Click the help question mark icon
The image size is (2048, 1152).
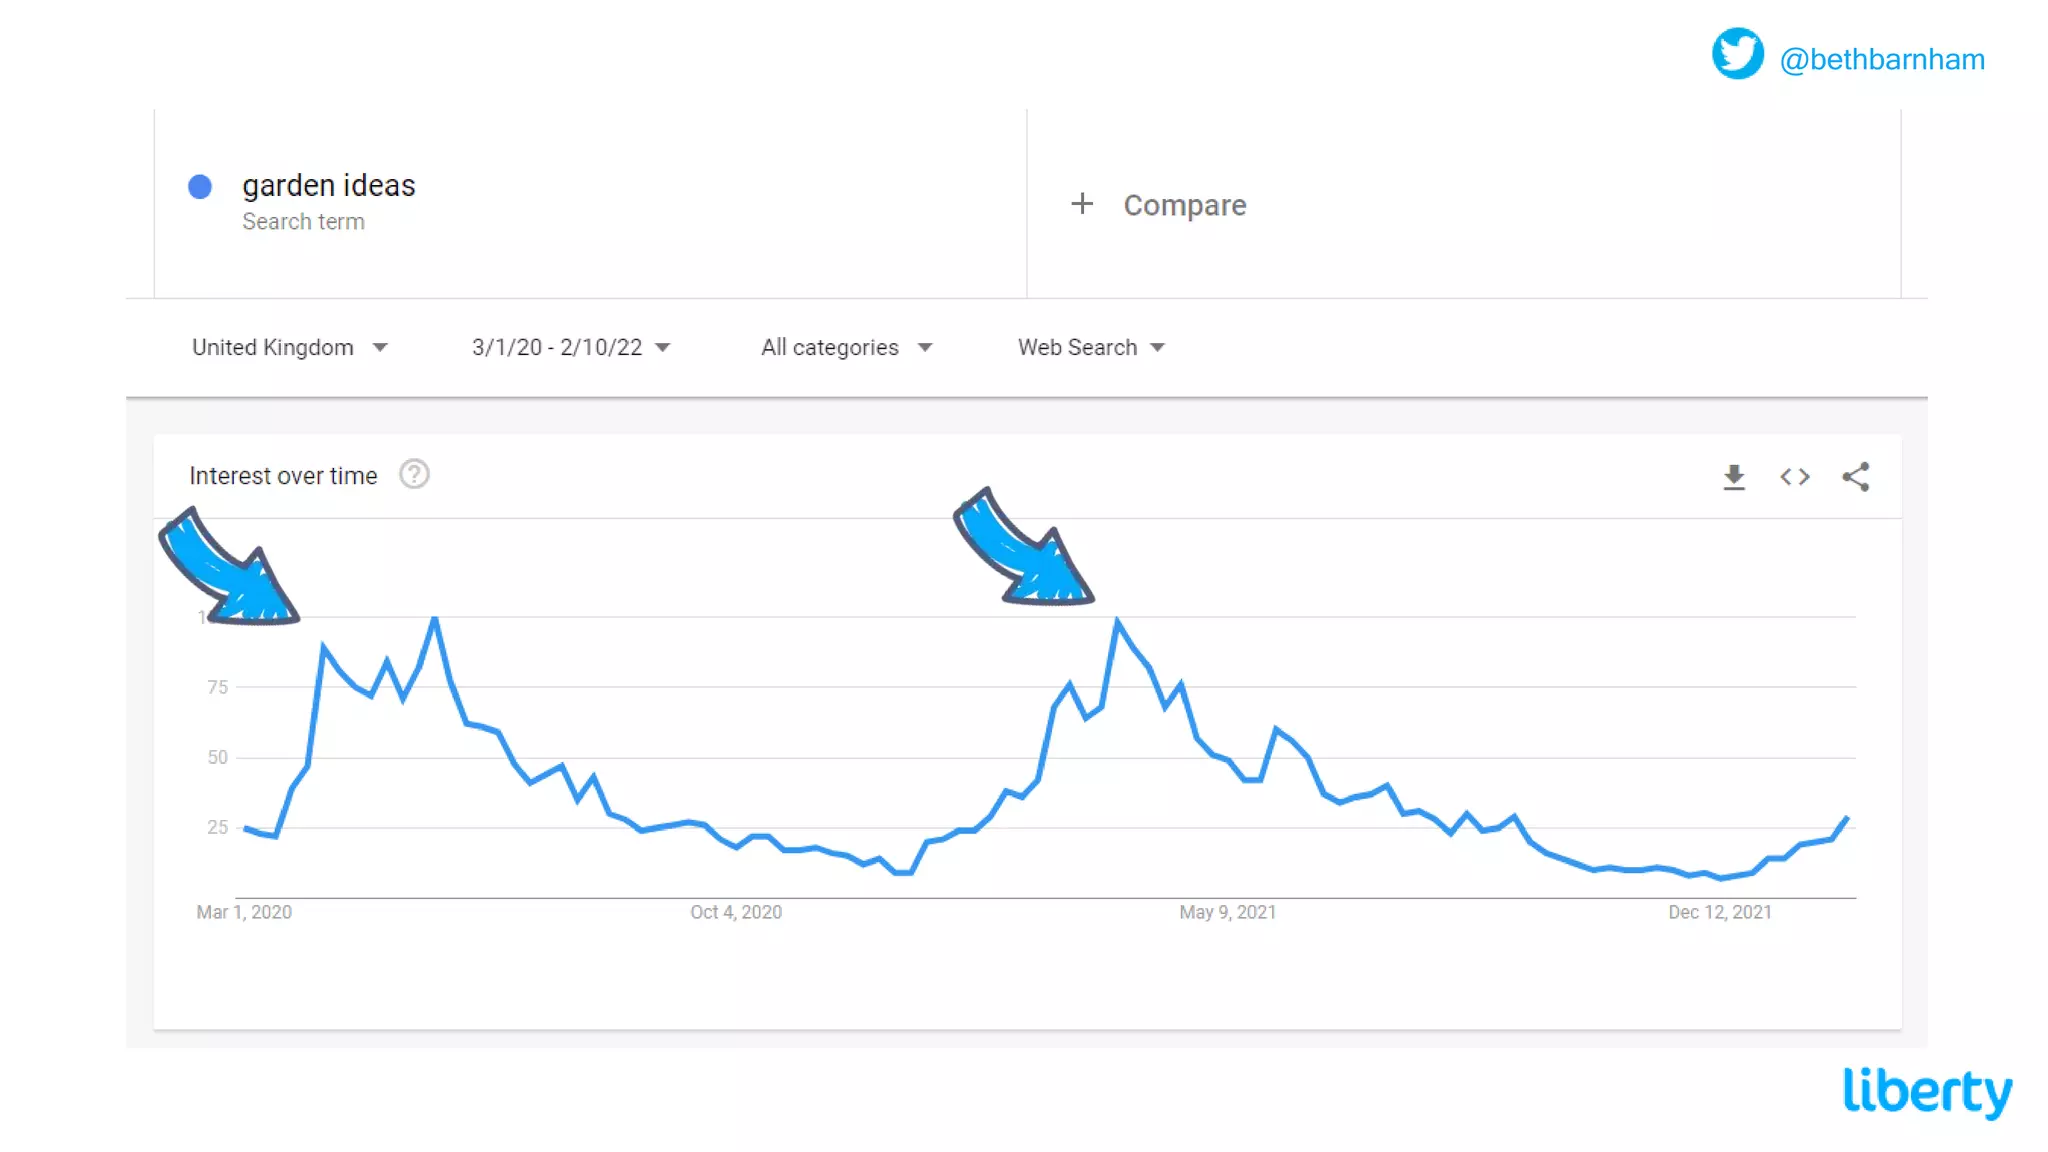(x=414, y=475)
